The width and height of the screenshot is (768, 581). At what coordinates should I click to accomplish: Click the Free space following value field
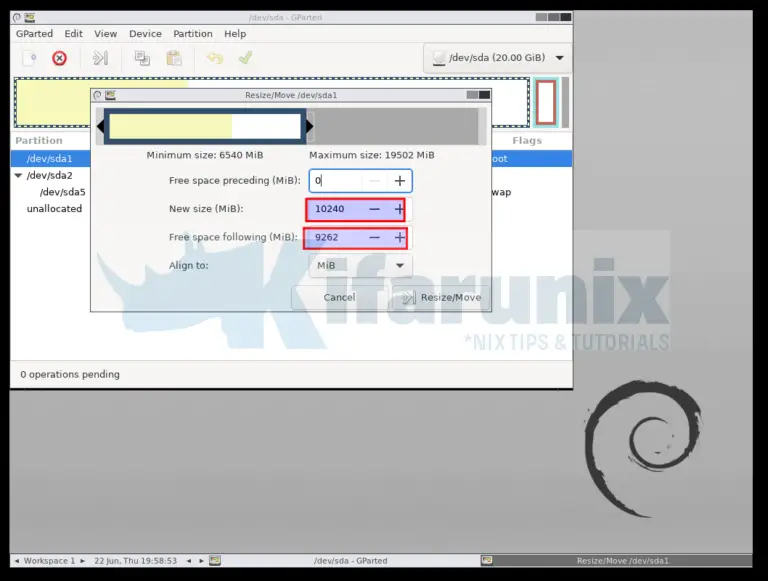click(335, 238)
